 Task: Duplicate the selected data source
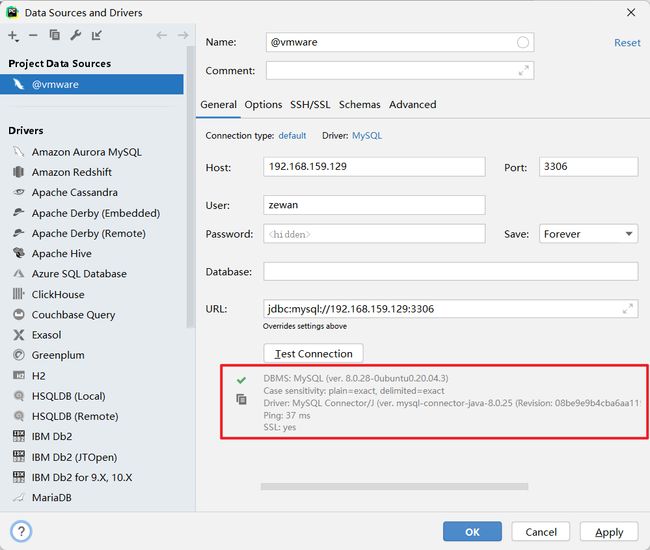pyautogui.click(x=54, y=35)
